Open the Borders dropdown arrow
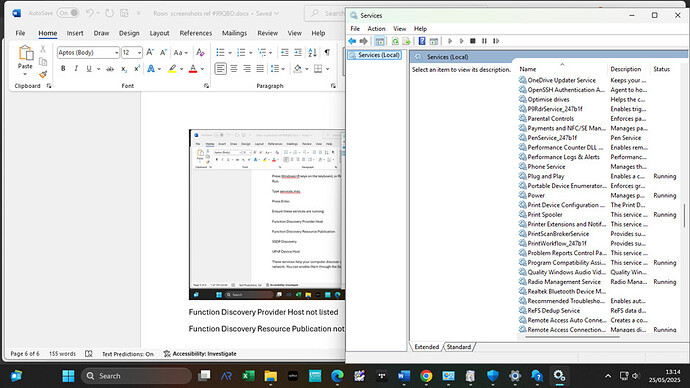Screen dimensions: 690x388 [327, 69]
